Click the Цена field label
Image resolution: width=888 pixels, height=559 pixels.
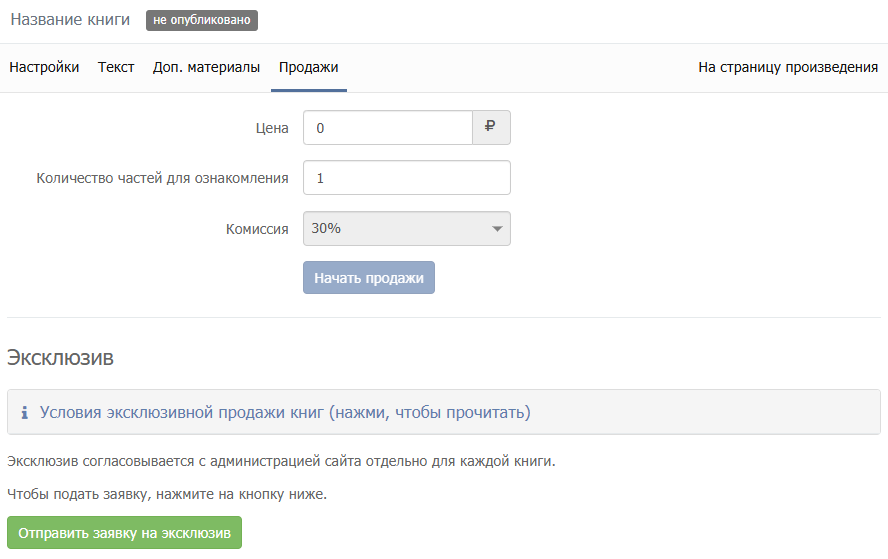(x=272, y=129)
